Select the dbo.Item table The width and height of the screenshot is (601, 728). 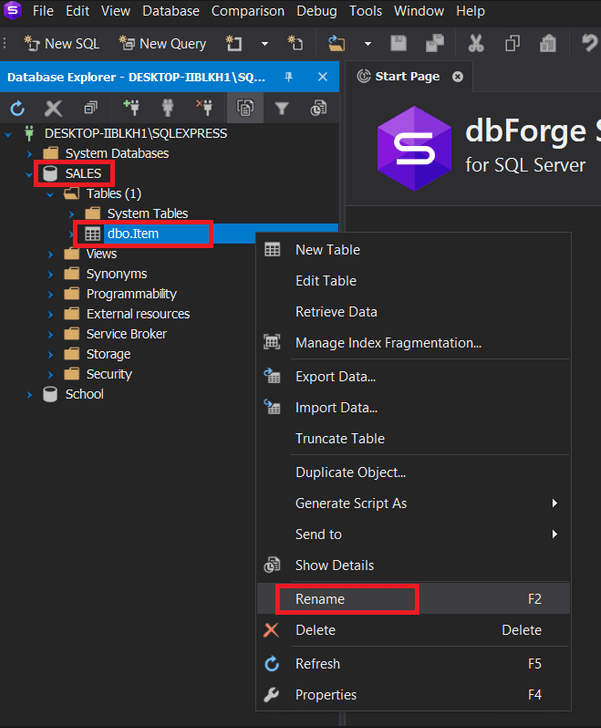click(133, 234)
